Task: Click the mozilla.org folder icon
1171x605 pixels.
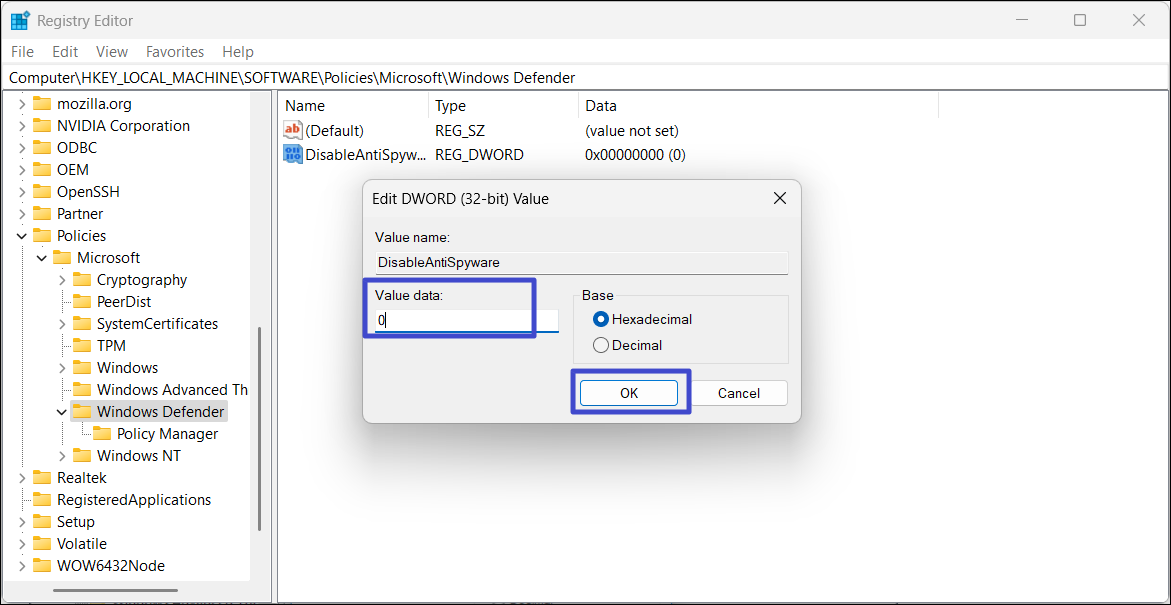Action: [x=43, y=103]
